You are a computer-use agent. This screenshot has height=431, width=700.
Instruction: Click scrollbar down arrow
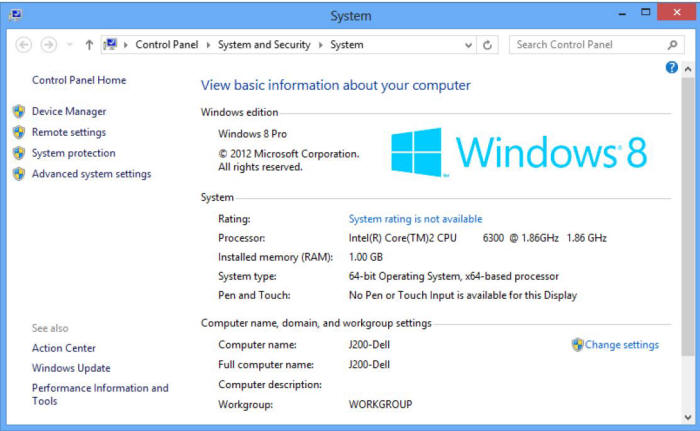pos(688,418)
